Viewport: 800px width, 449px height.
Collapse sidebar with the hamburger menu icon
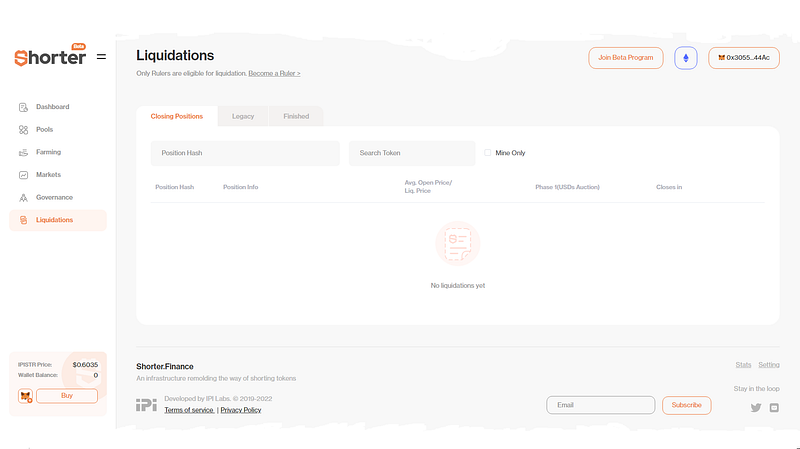pos(101,57)
